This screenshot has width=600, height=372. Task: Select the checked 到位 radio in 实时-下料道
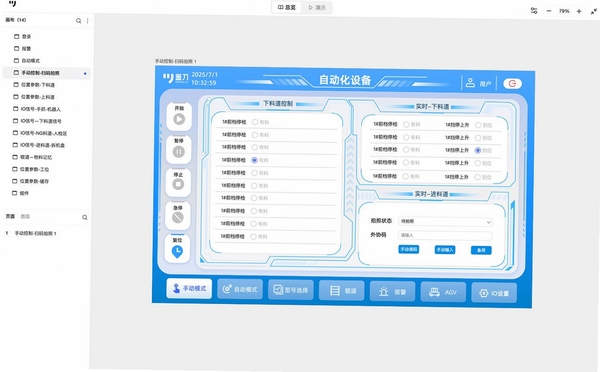[x=478, y=150]
